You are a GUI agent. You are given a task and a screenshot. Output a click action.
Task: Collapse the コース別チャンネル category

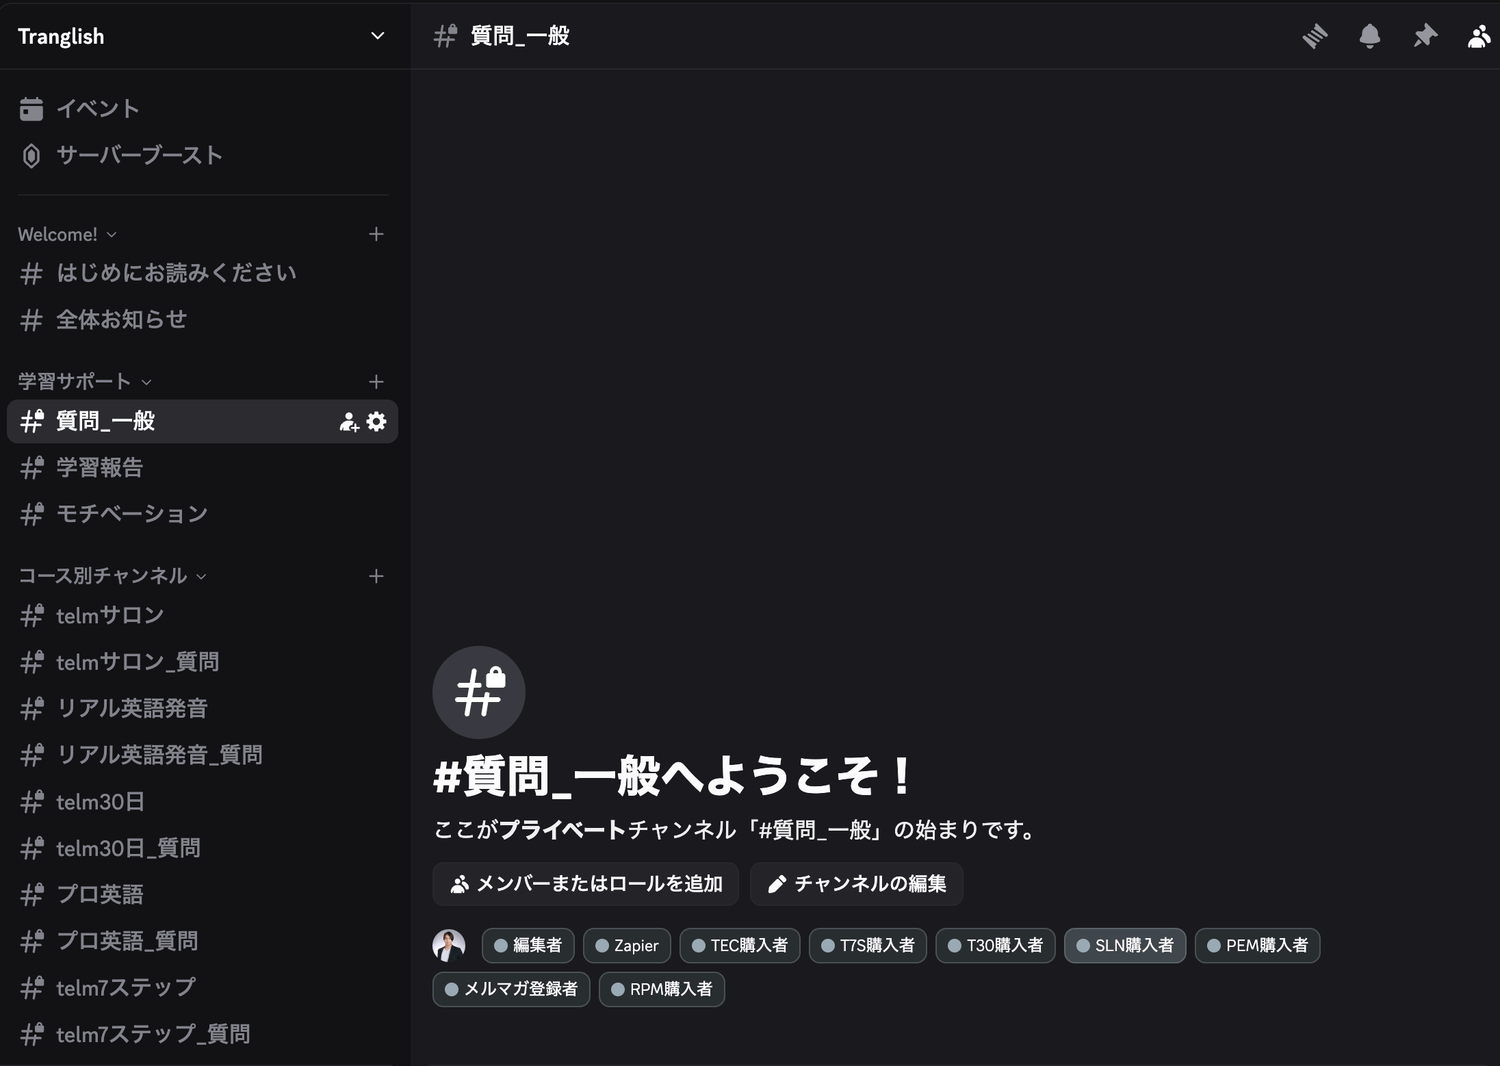(113, 576)
